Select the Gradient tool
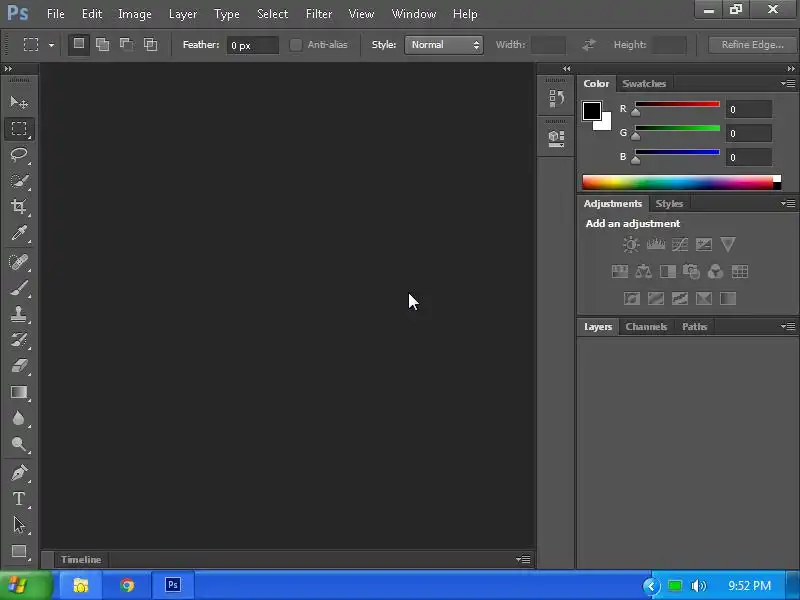 click(x=19, y=392)
